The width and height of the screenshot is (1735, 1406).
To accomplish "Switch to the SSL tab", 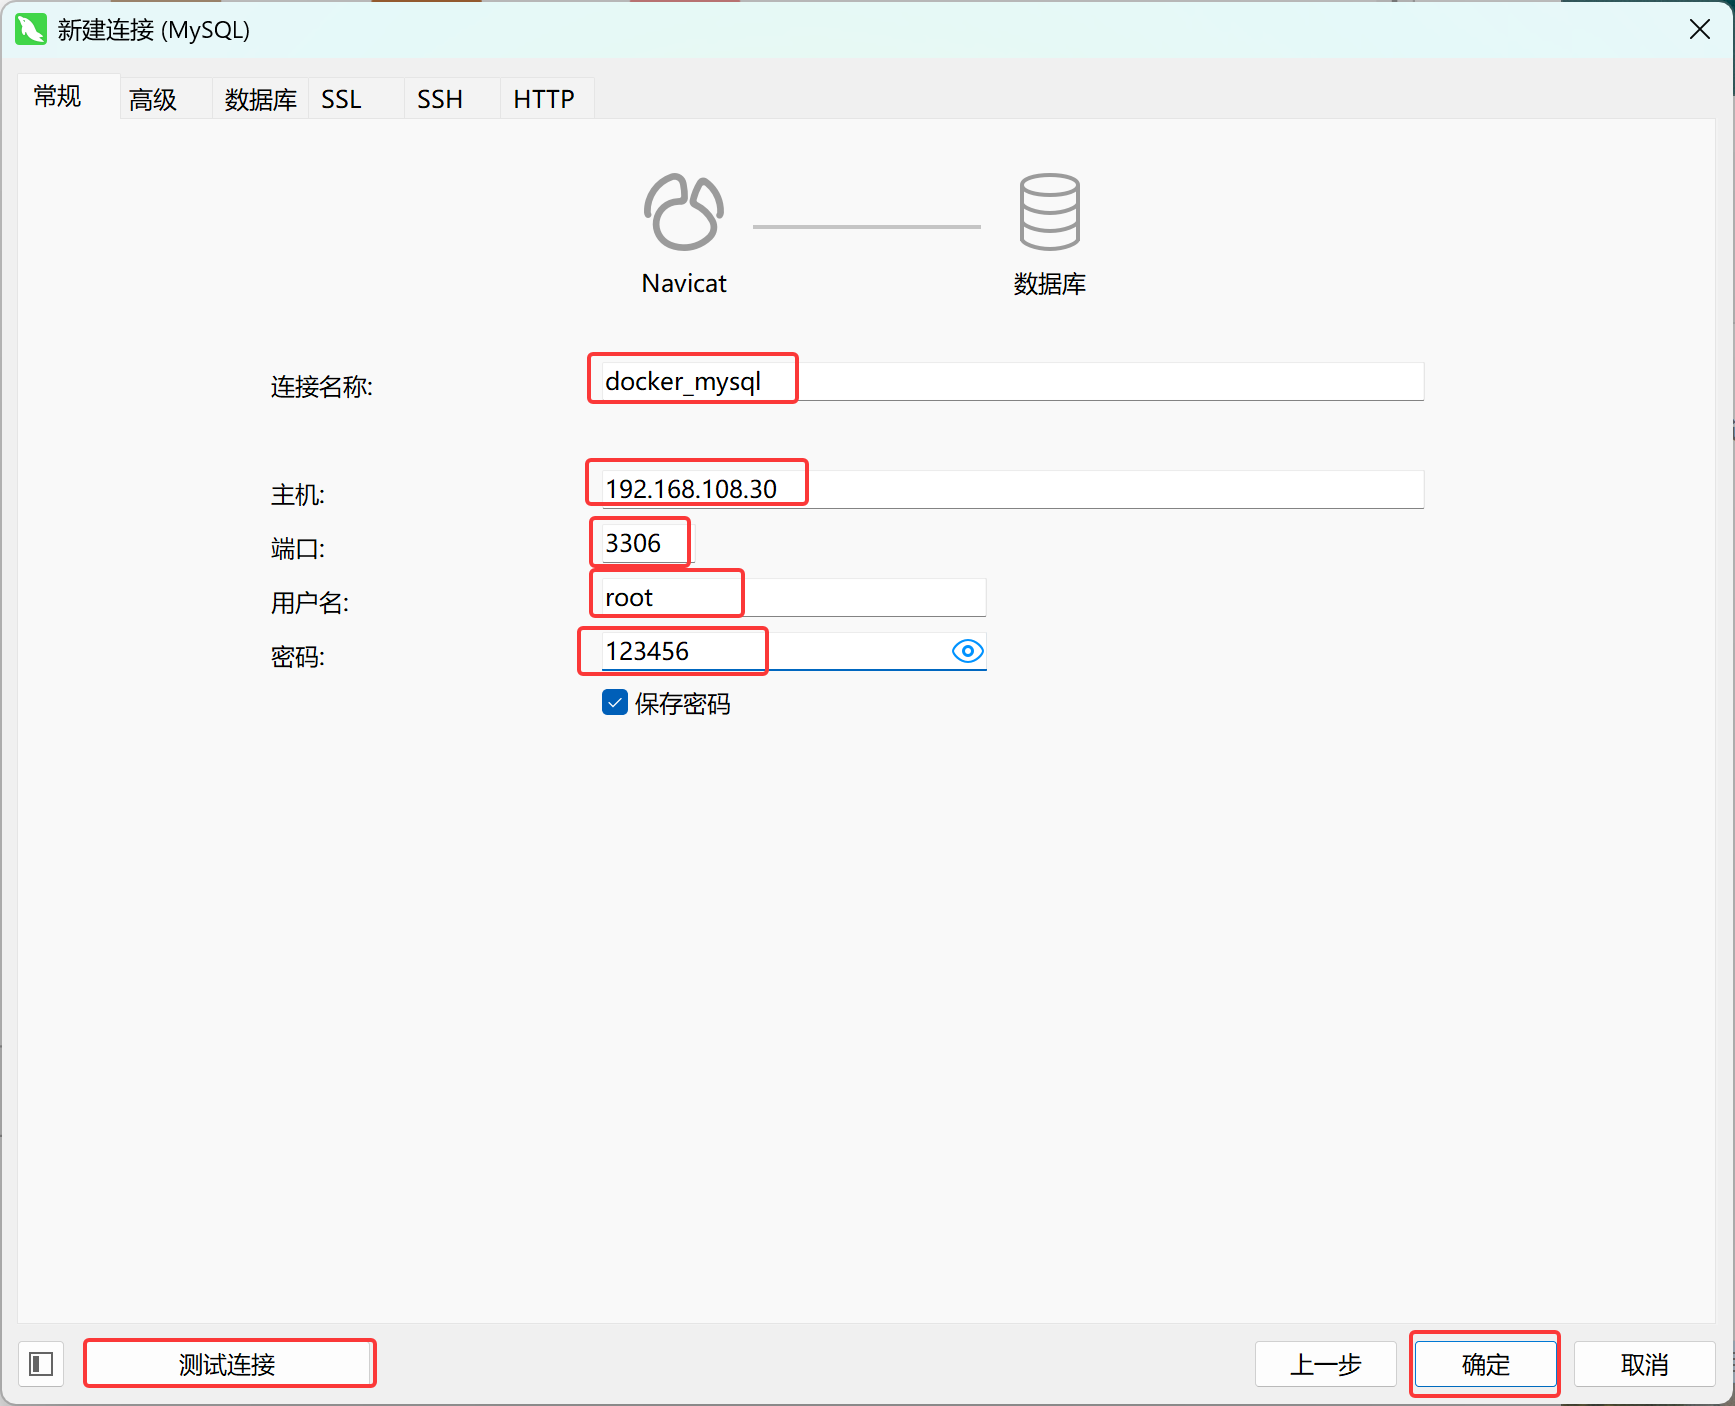I will [356, 99].
